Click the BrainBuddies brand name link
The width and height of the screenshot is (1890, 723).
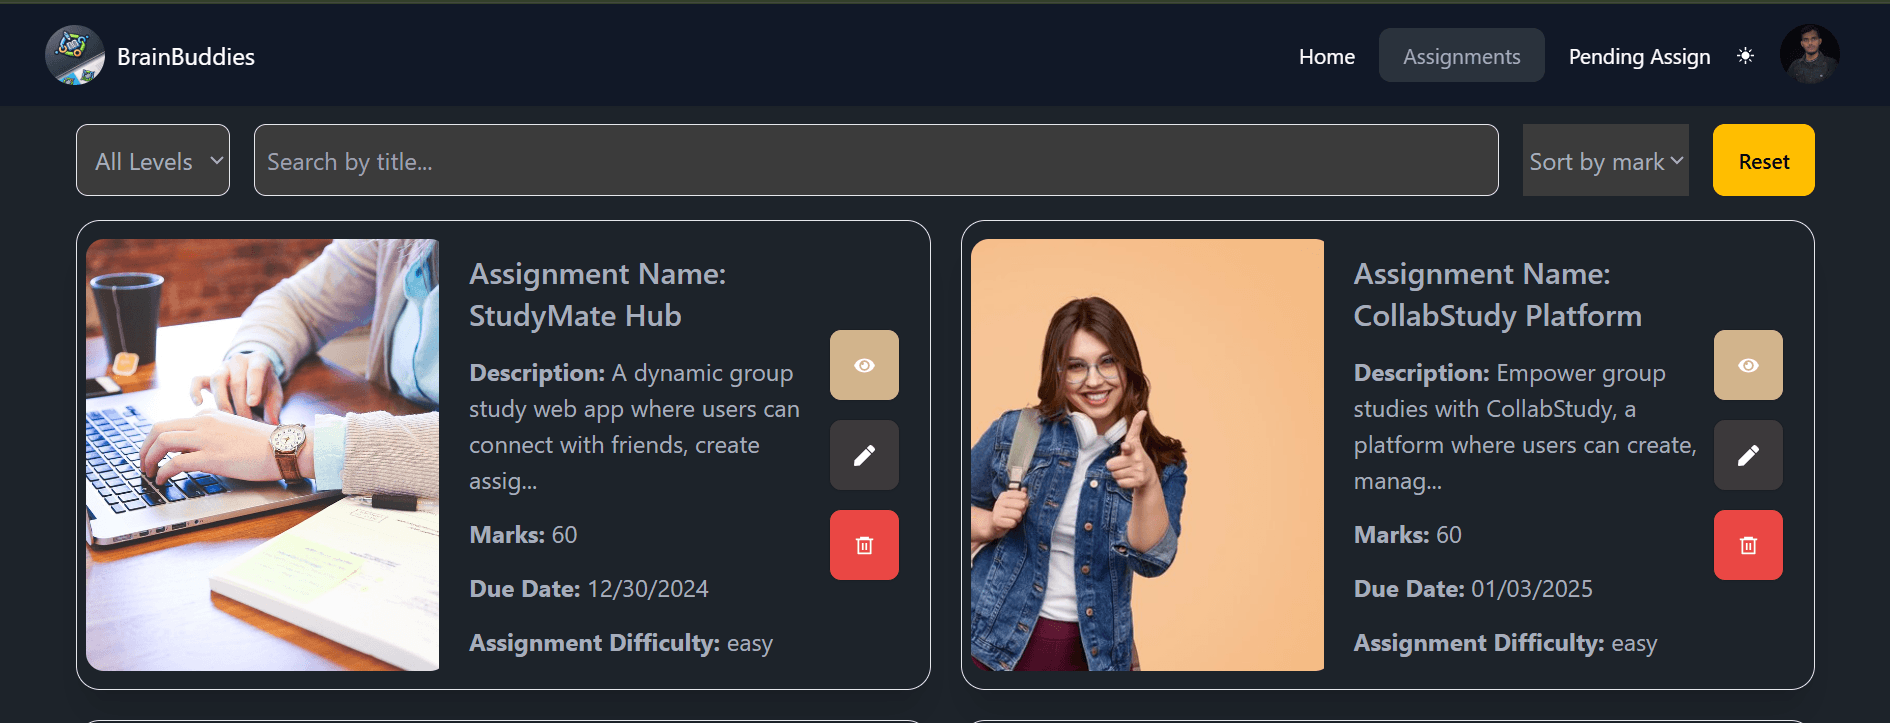tap(186, 57)
